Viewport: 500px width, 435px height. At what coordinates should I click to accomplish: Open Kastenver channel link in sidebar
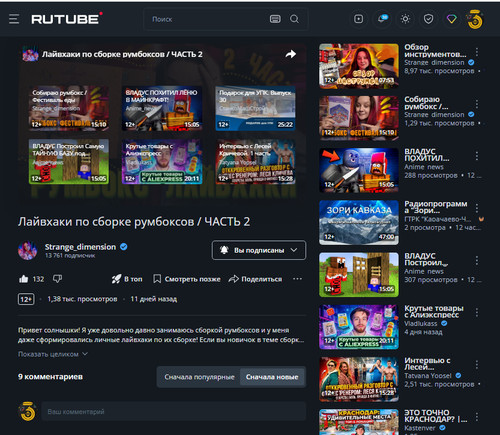[x=420, y=428]
